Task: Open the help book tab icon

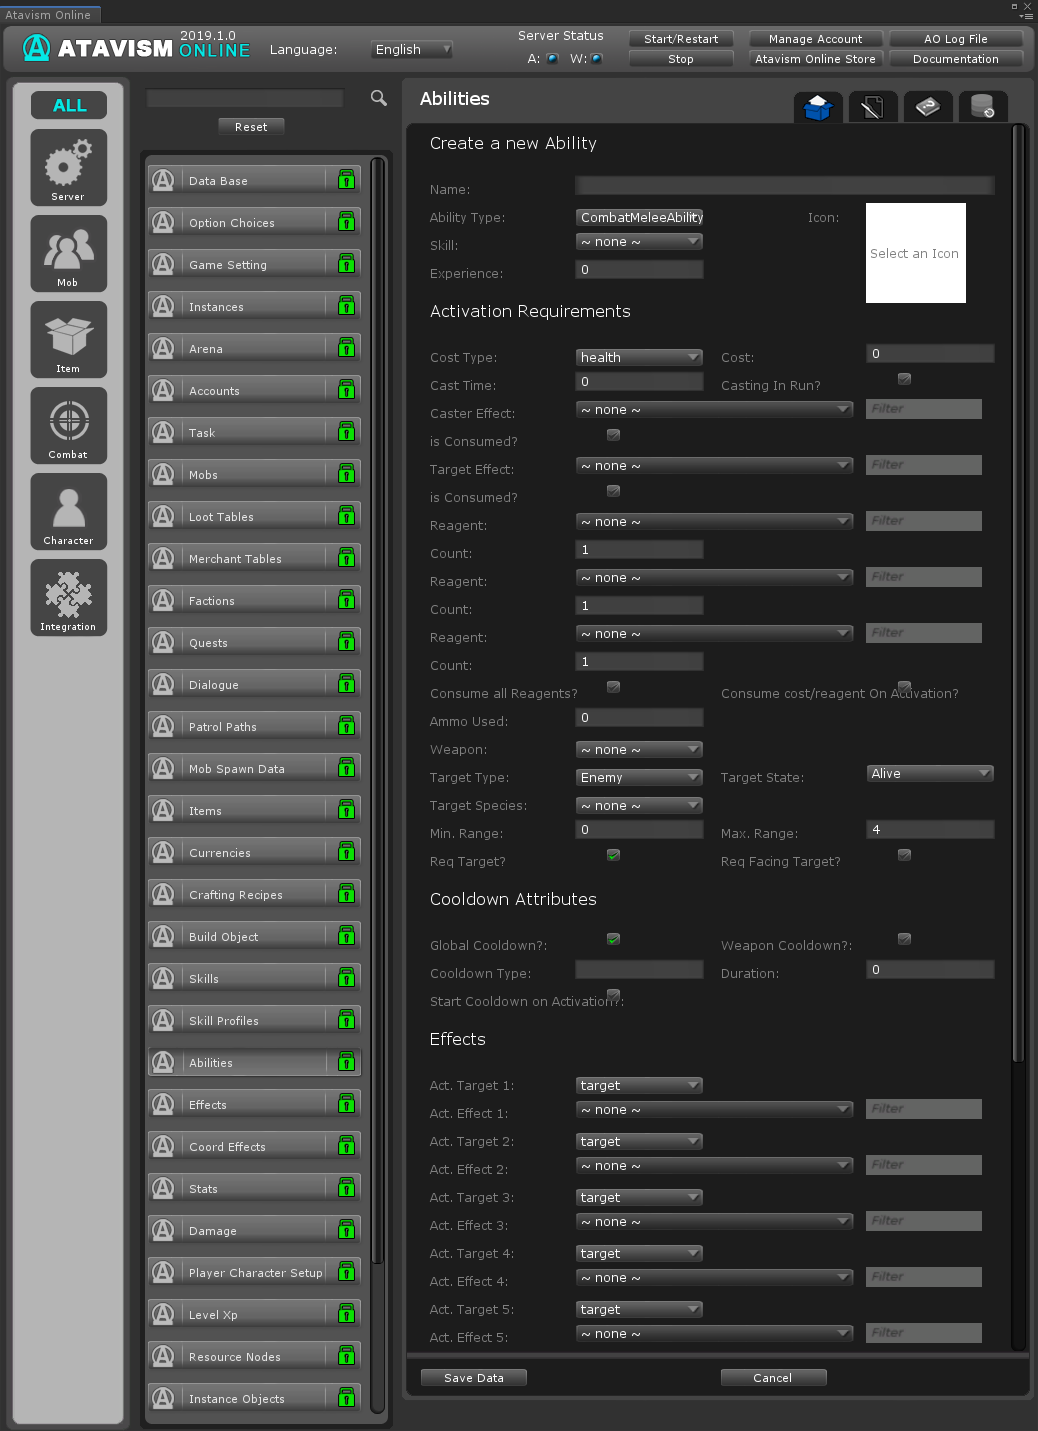Action: click(x=927, y=107)
